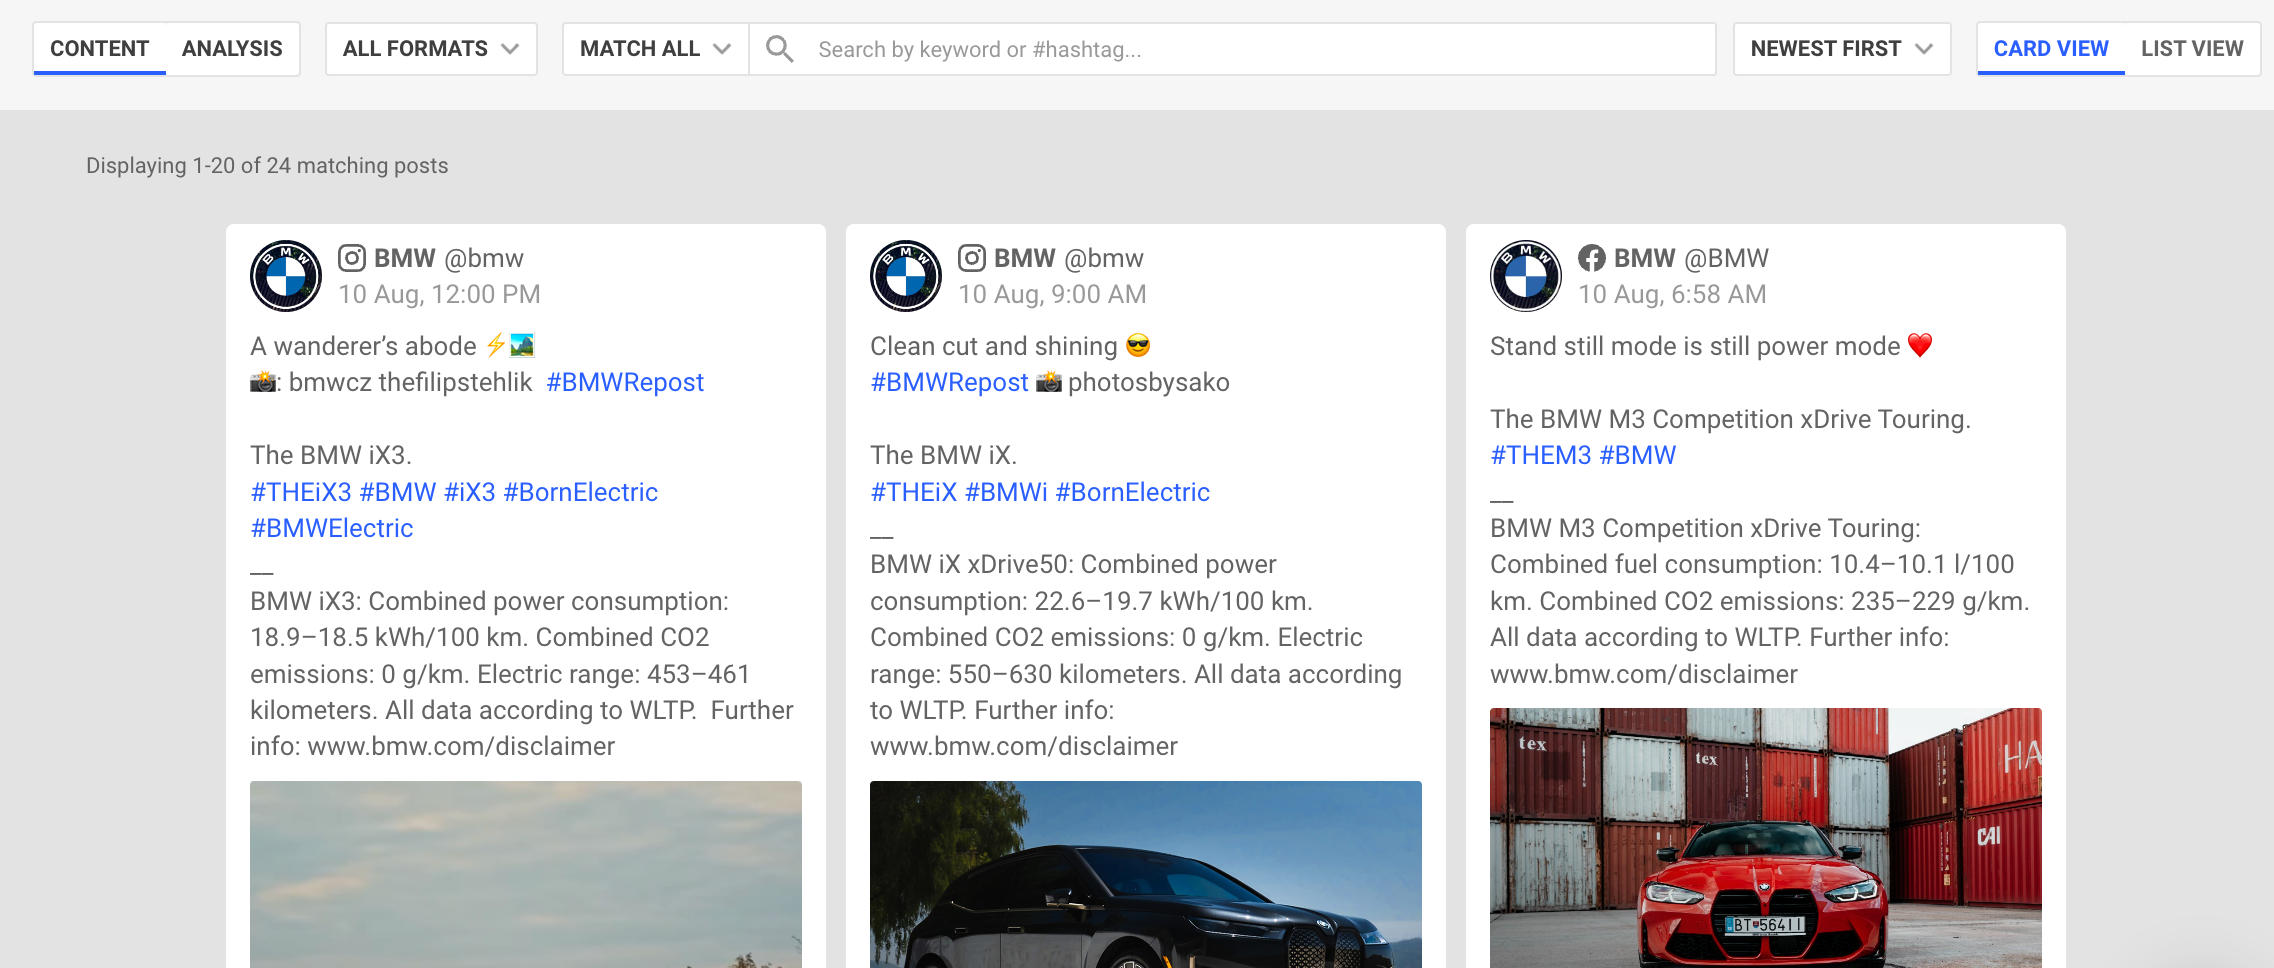
Task: Click @BMW handle on Facebook post
Action: point(1727,258)
